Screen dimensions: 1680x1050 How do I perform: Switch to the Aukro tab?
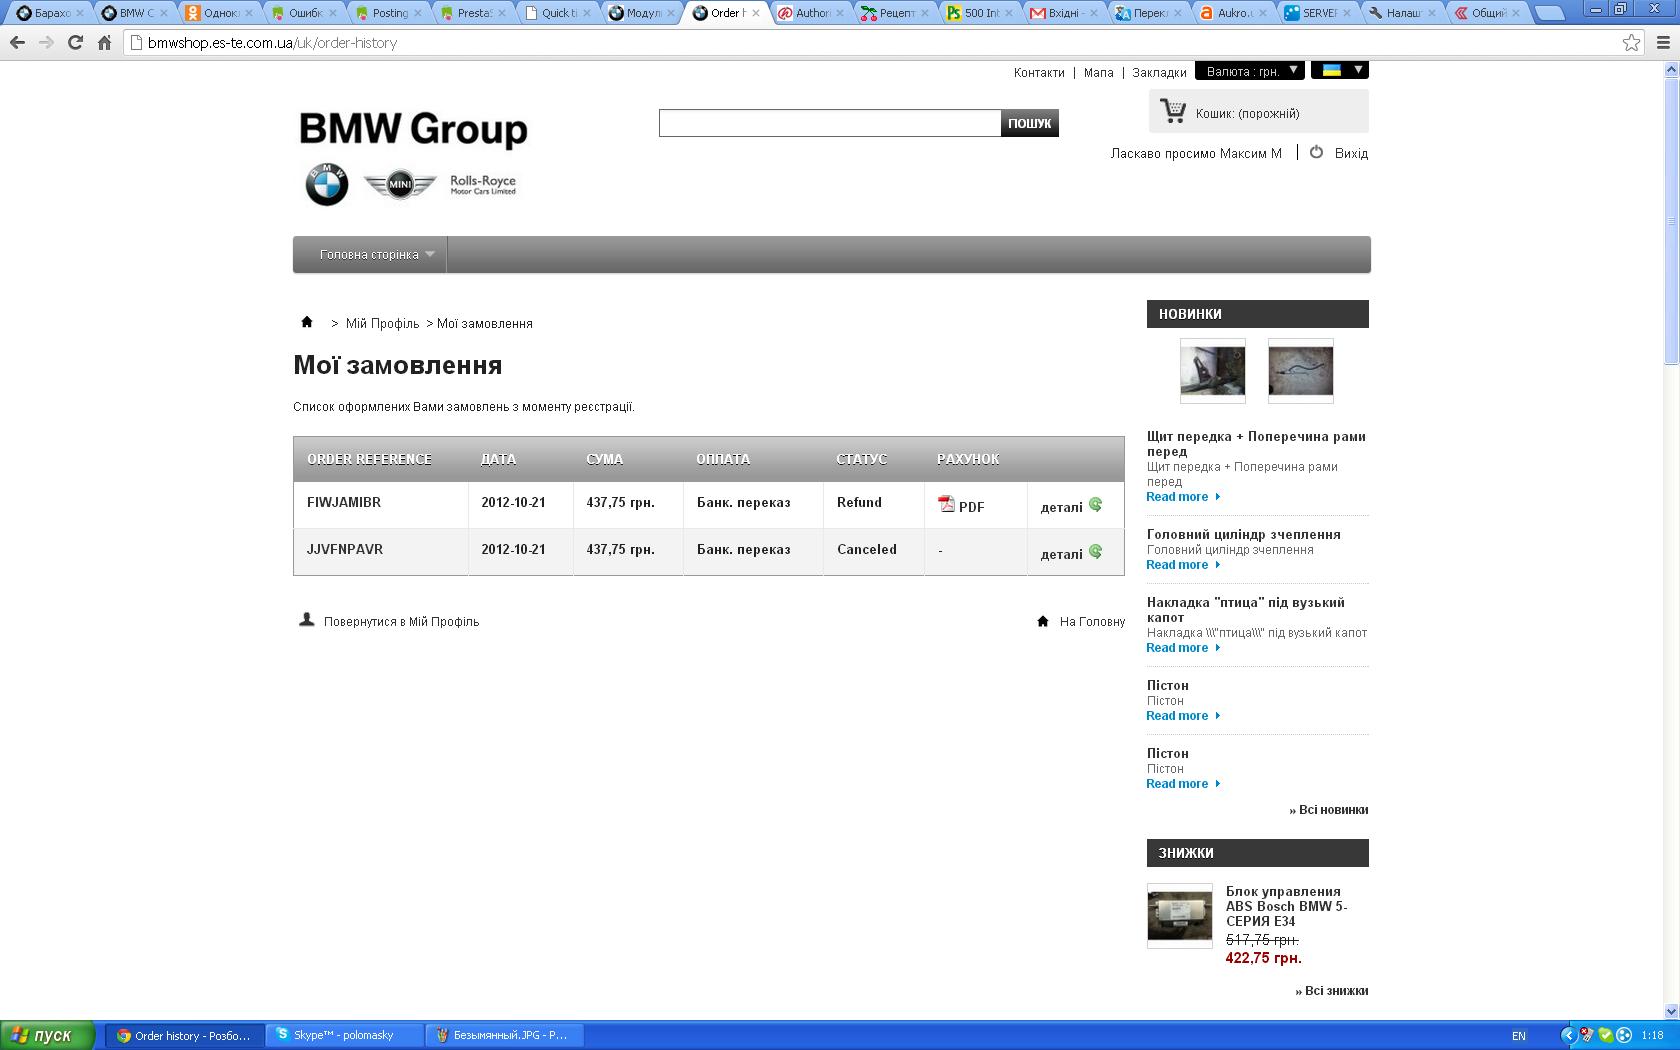(1233, 13)
